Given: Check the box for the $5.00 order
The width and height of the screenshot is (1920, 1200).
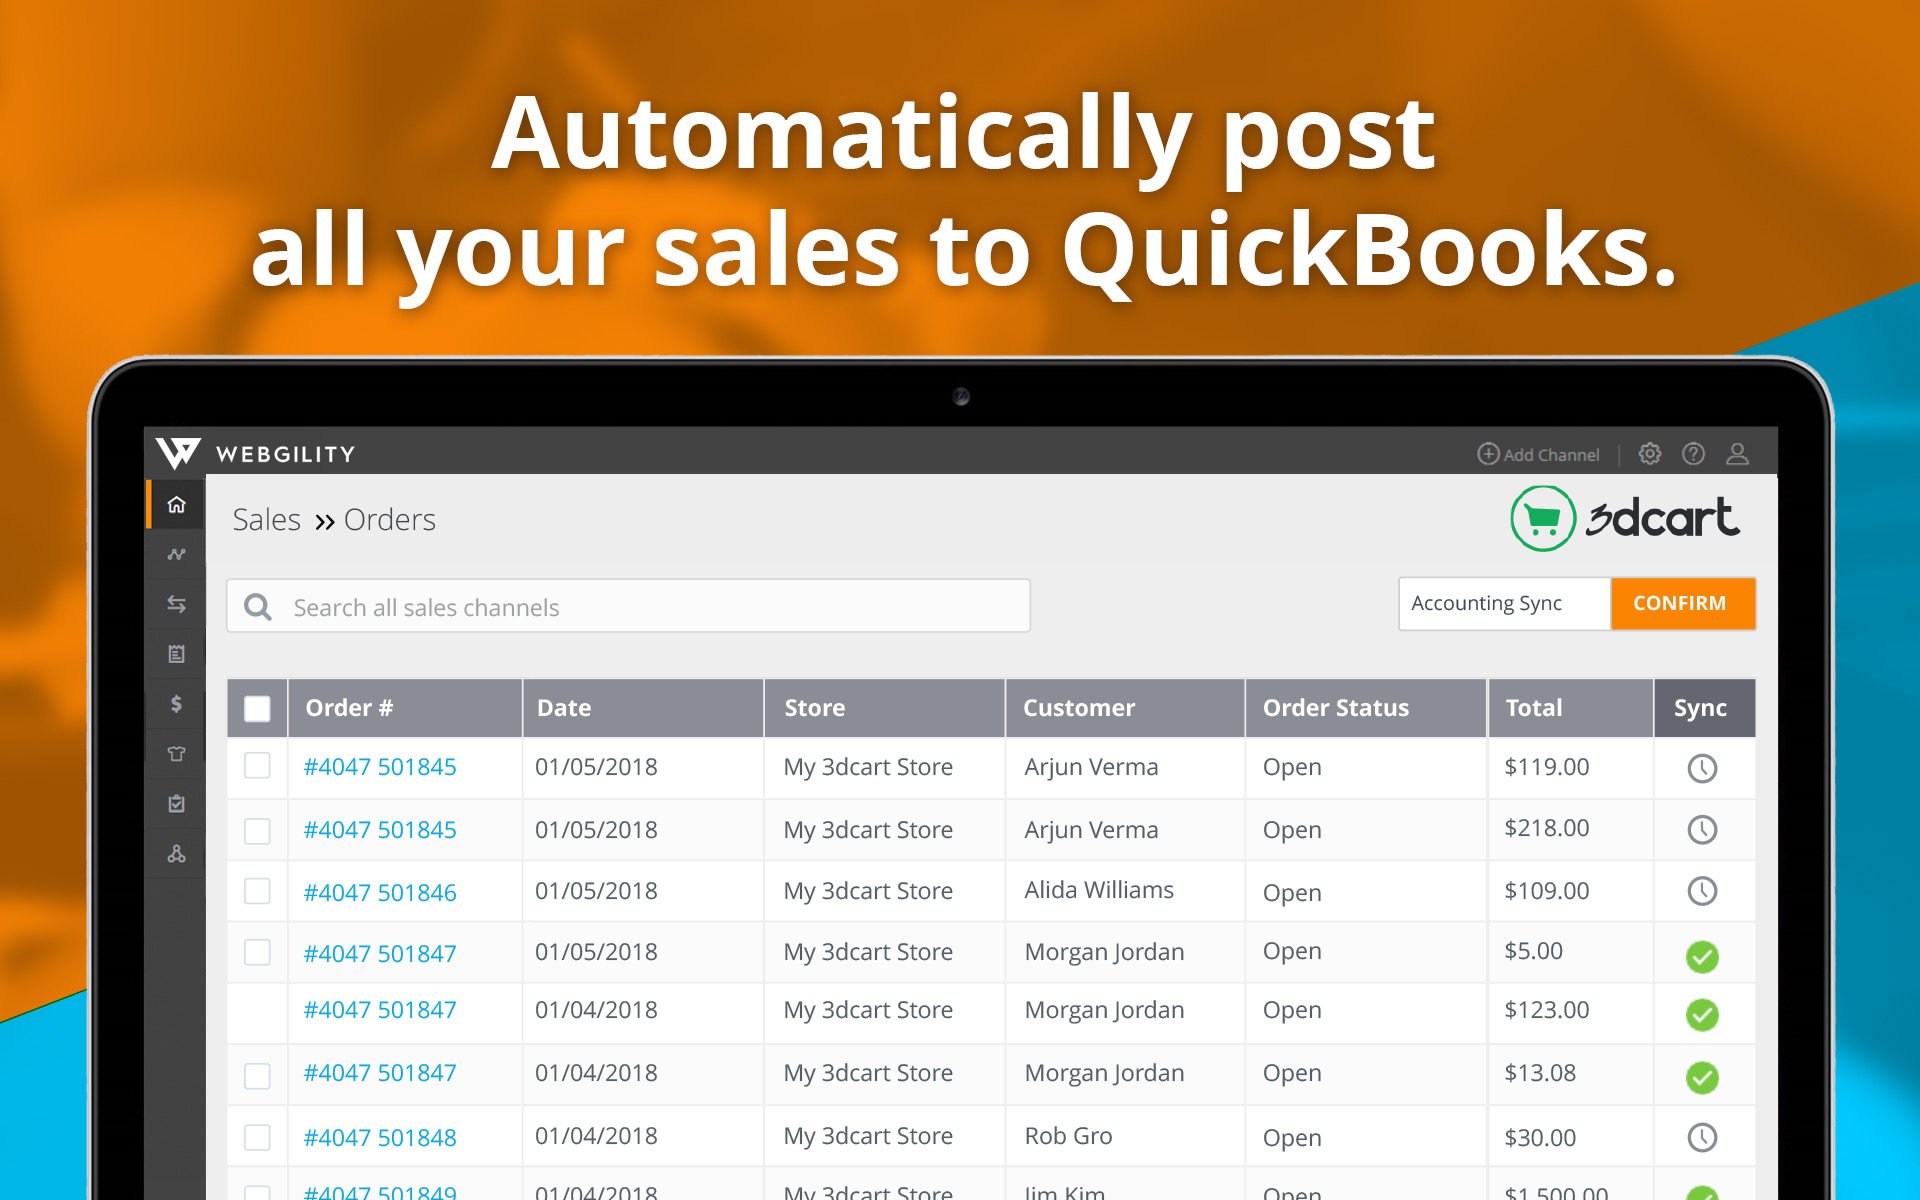Looking at the screenshot, I should 257,952.
